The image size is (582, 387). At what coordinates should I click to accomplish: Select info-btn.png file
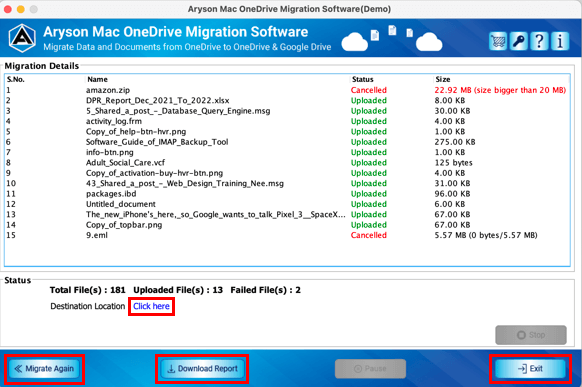[x=109, y=152]
